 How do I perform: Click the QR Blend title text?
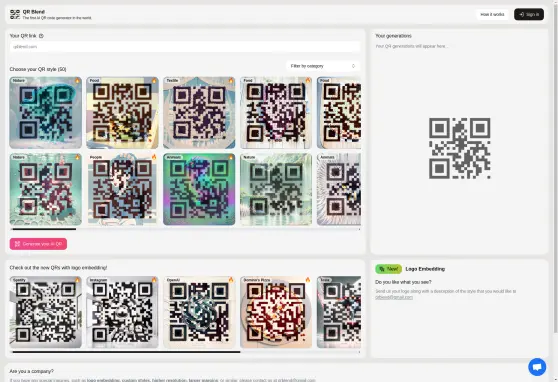pos(33,12)
